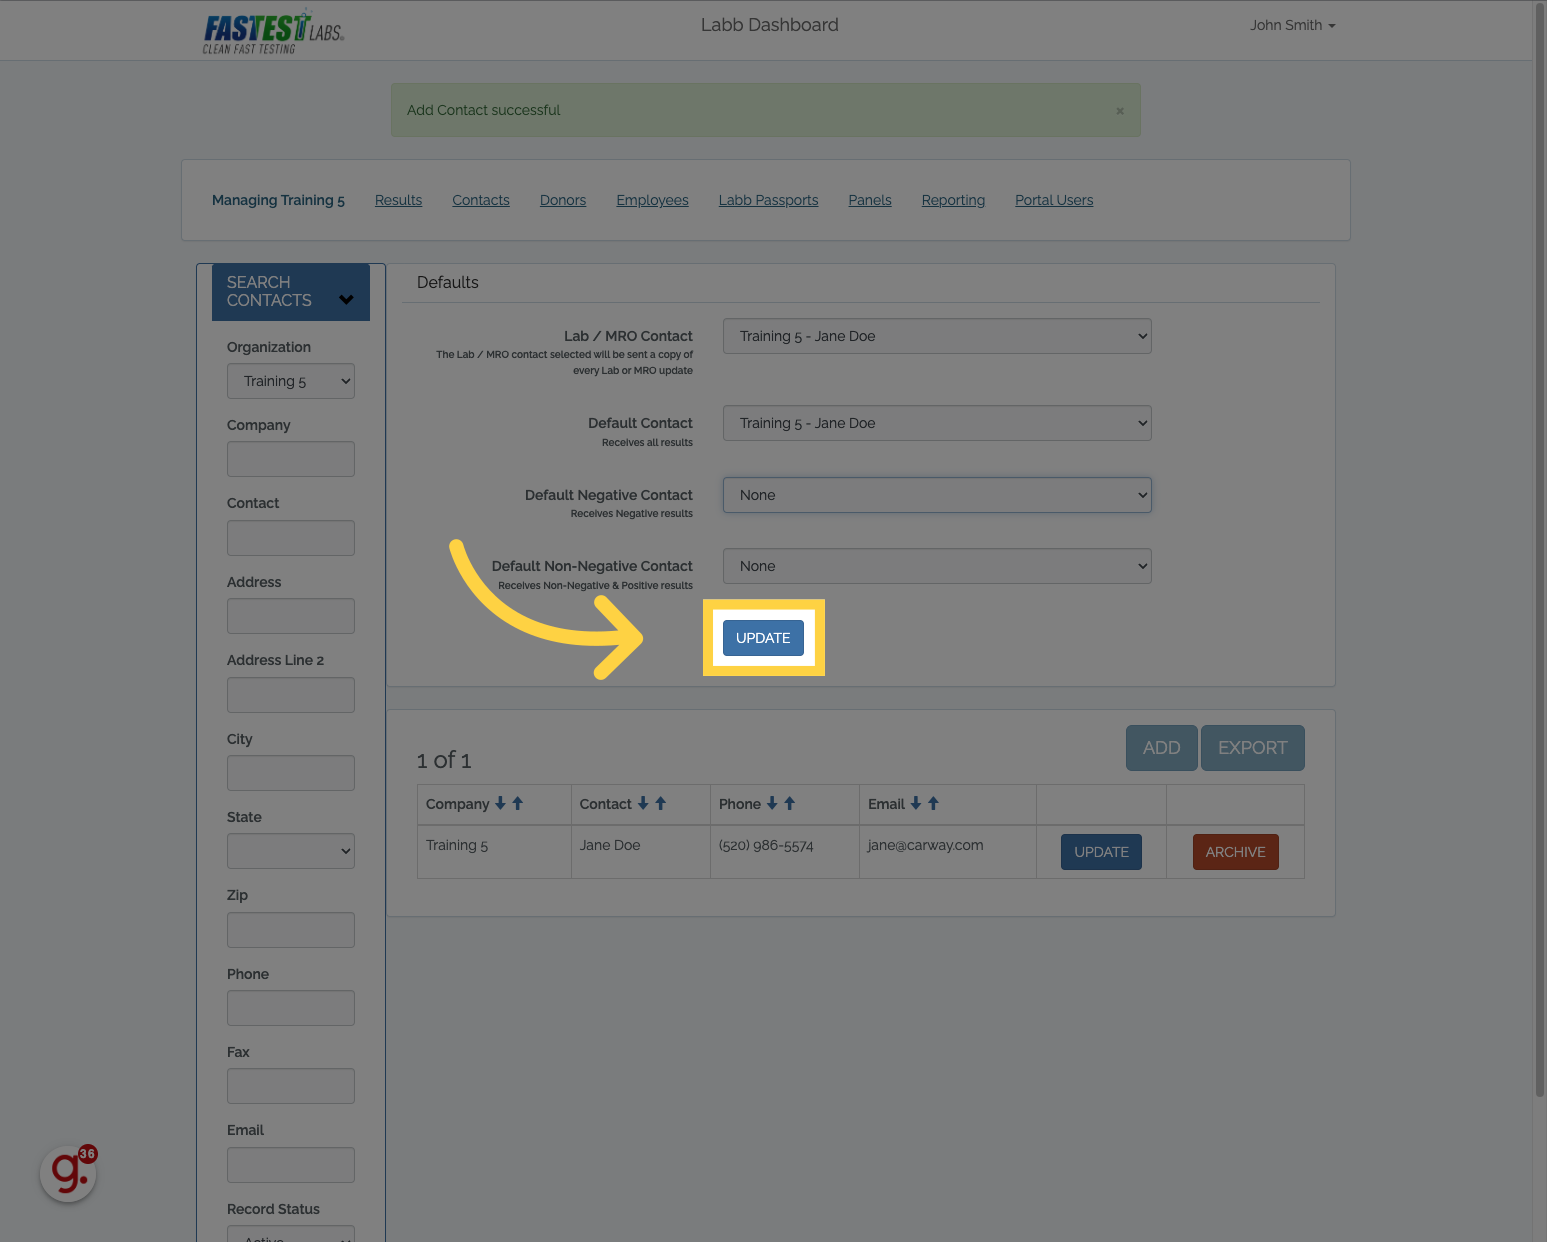Click the EXPORT button
The image size is (1547, 1242).
point(1252,748)
